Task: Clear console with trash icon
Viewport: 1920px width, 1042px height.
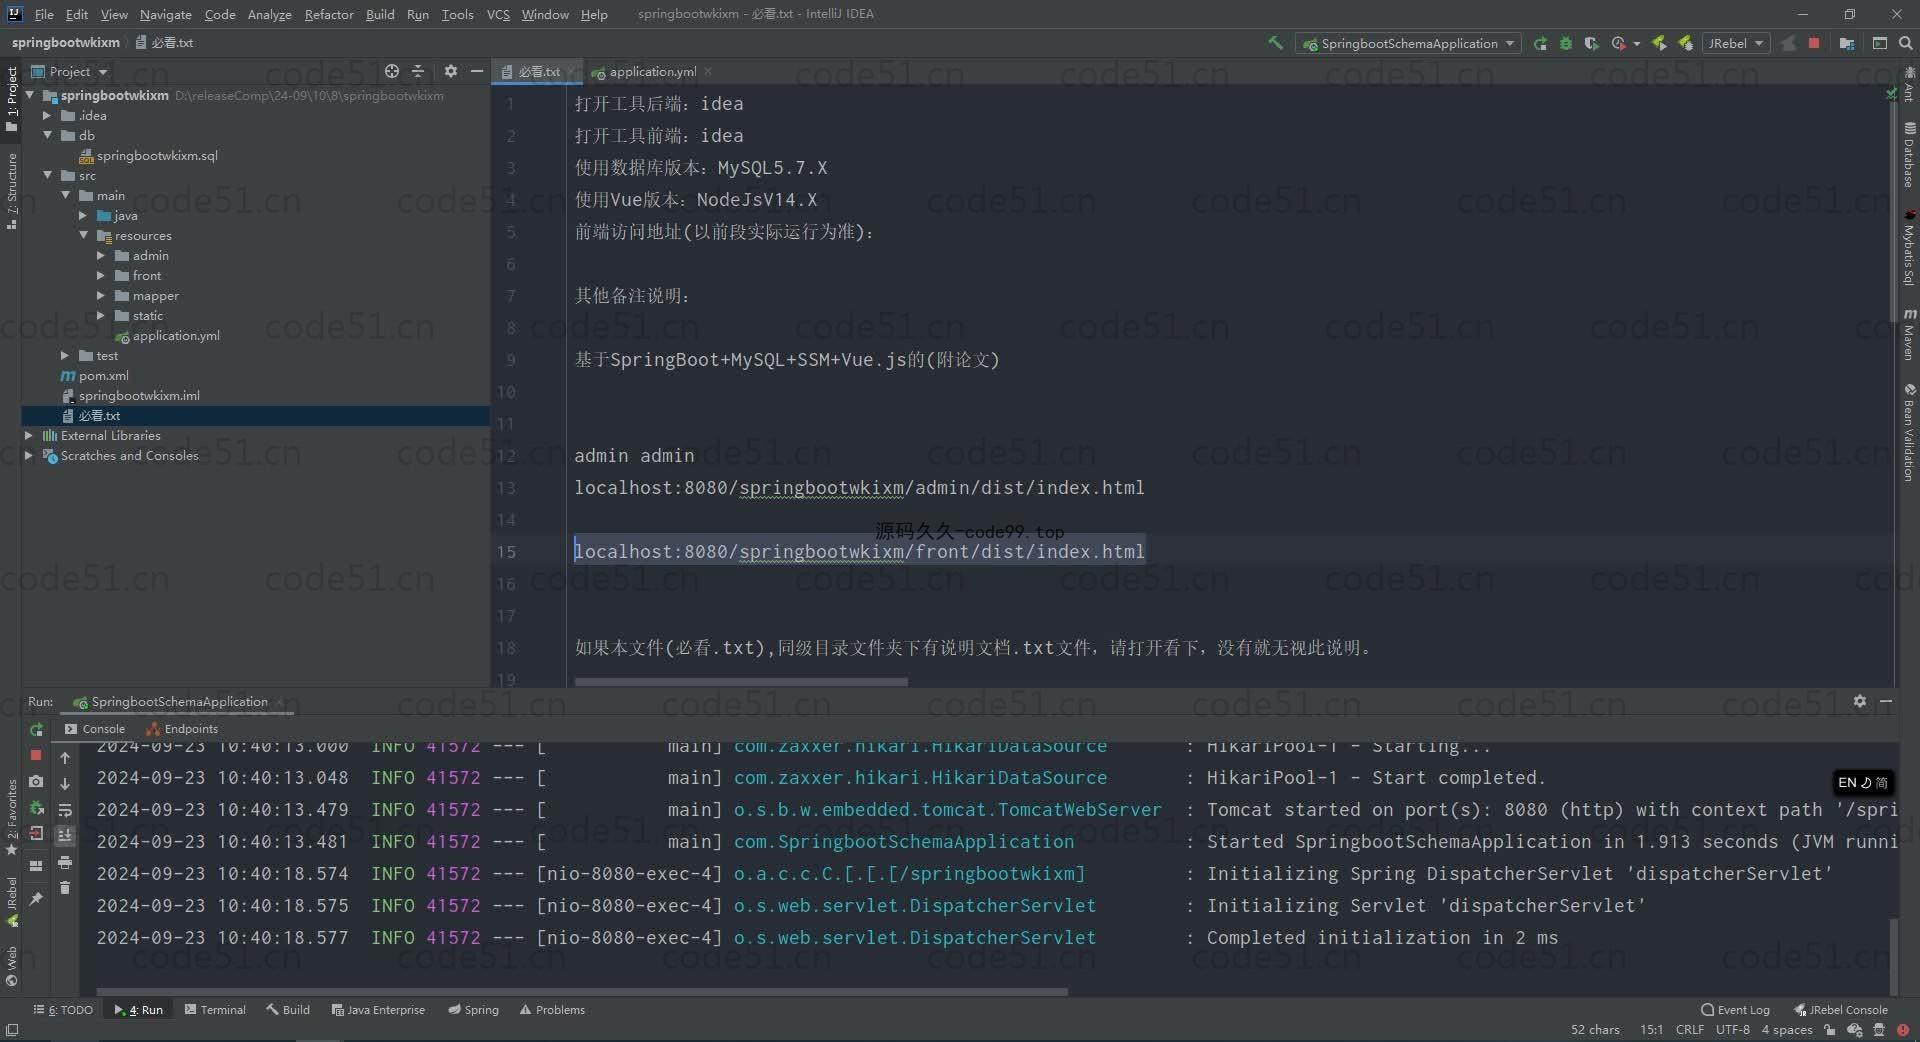Action: [x=65, y=888]
